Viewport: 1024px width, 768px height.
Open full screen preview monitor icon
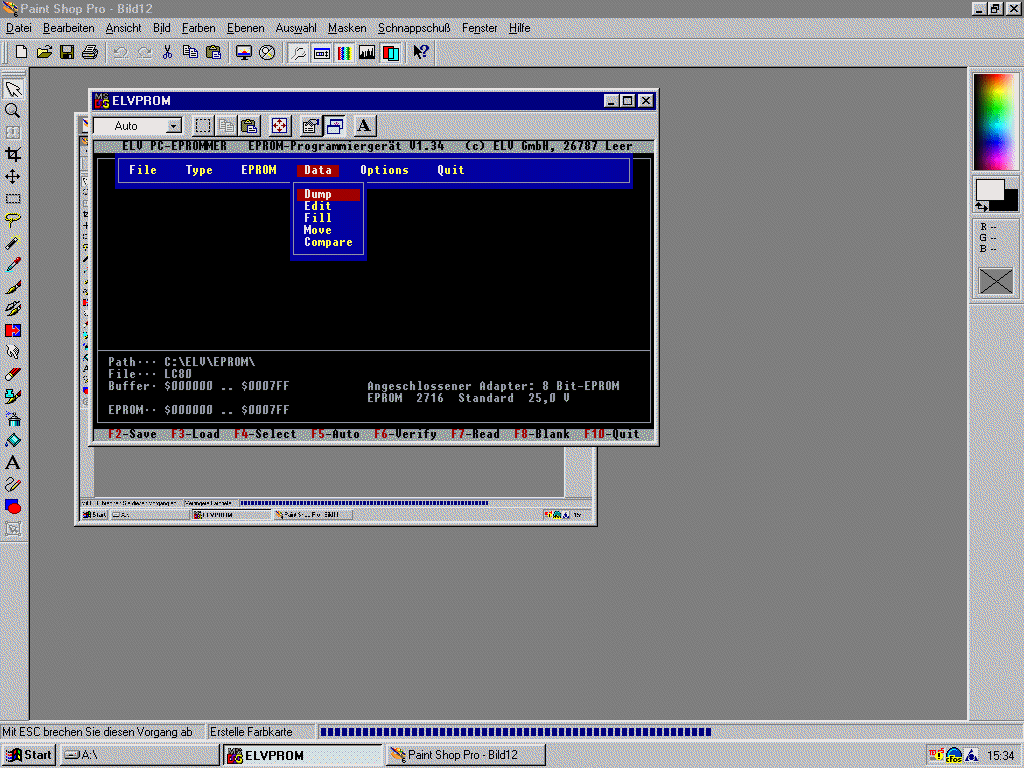244,52
